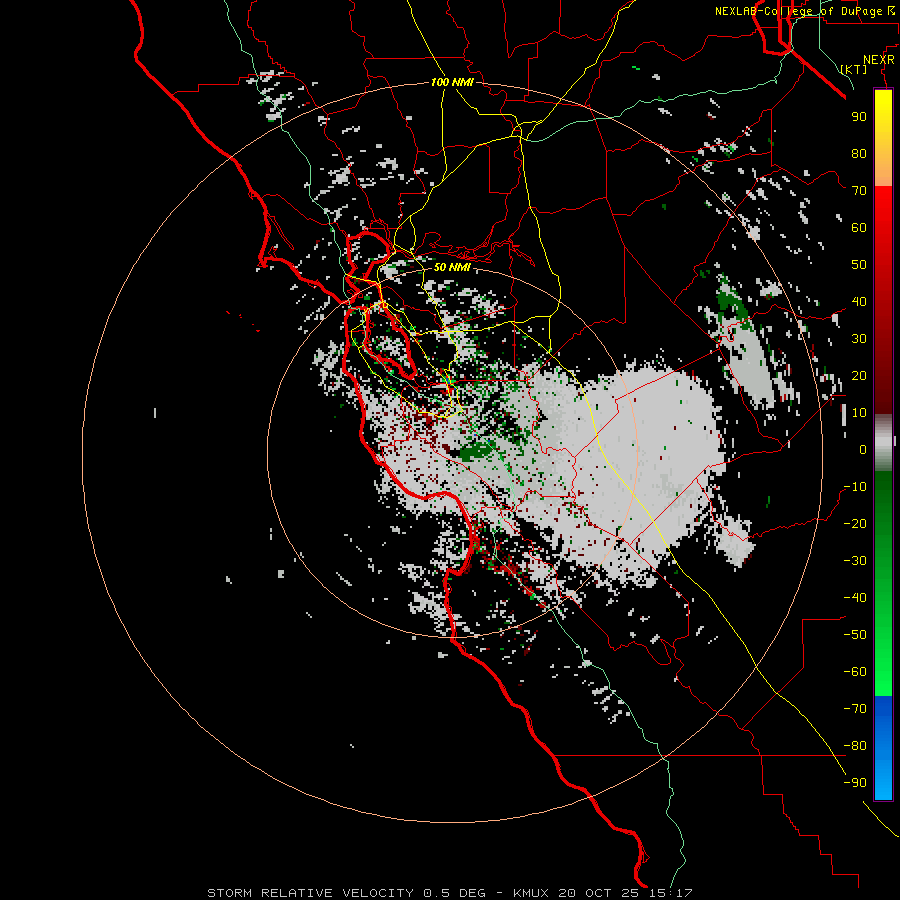Click the "100 NMI" range ring label
The height and width of the screenshot is (900, 900).
coord(452,82)
